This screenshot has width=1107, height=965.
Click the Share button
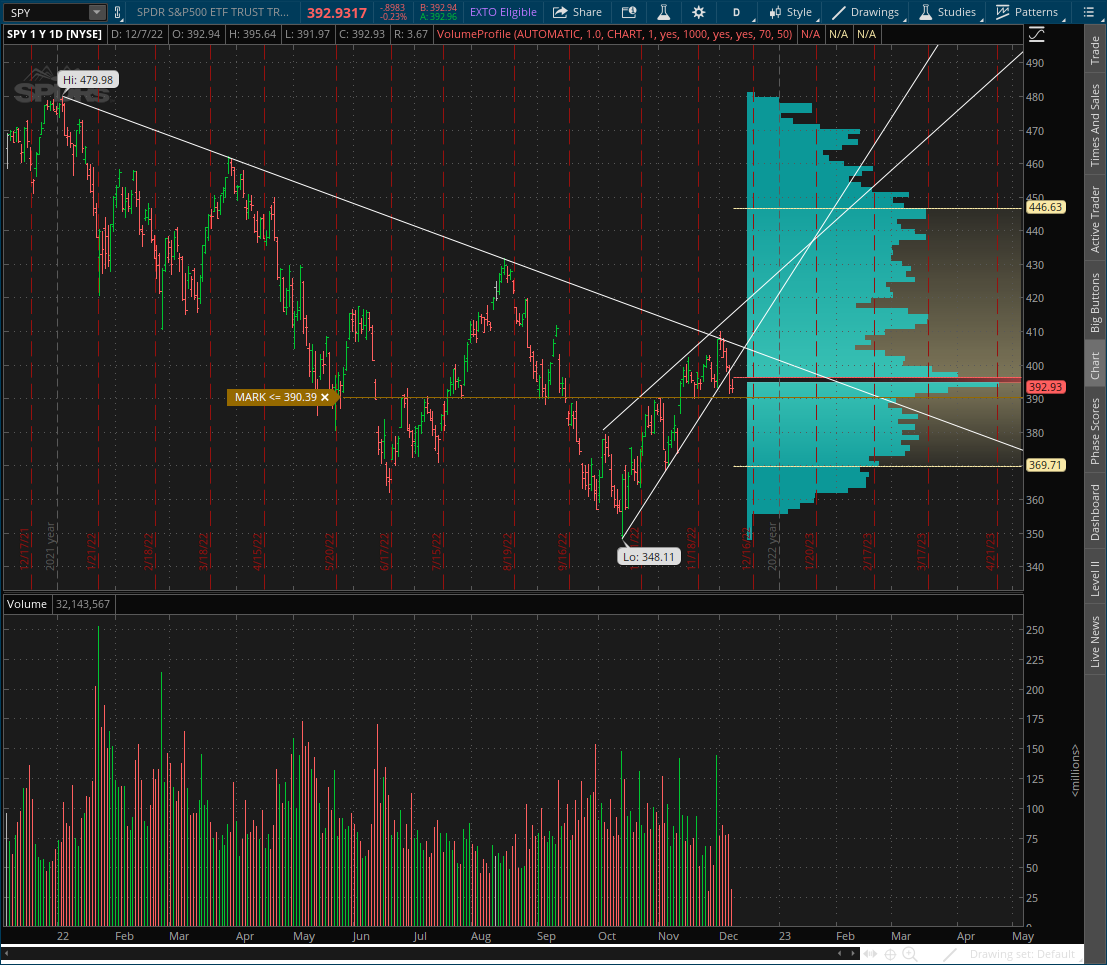[x=577, y=12]
